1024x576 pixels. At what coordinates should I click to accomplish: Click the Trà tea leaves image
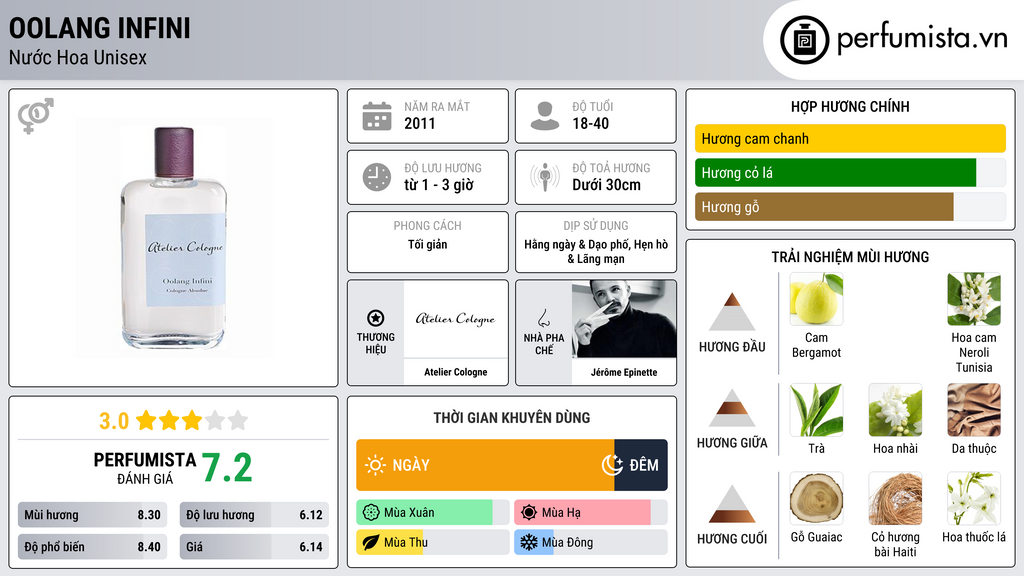(x=816, y=410)
